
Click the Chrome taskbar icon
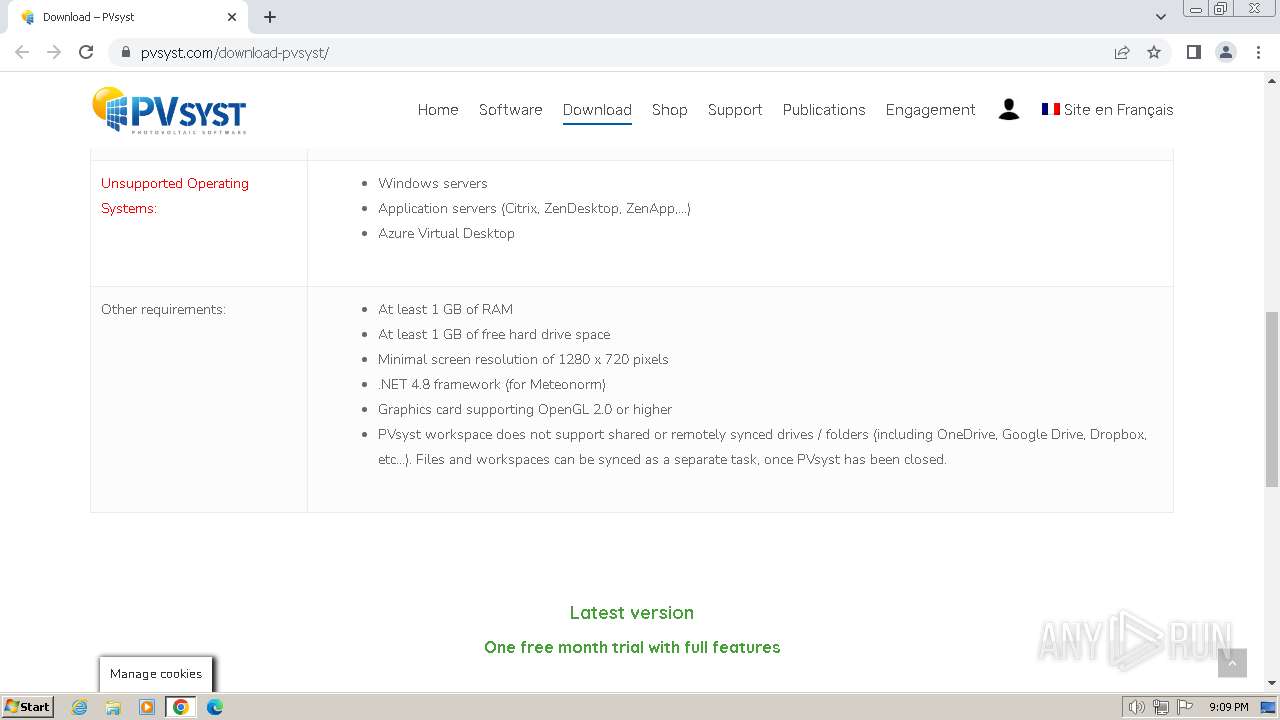181,707
